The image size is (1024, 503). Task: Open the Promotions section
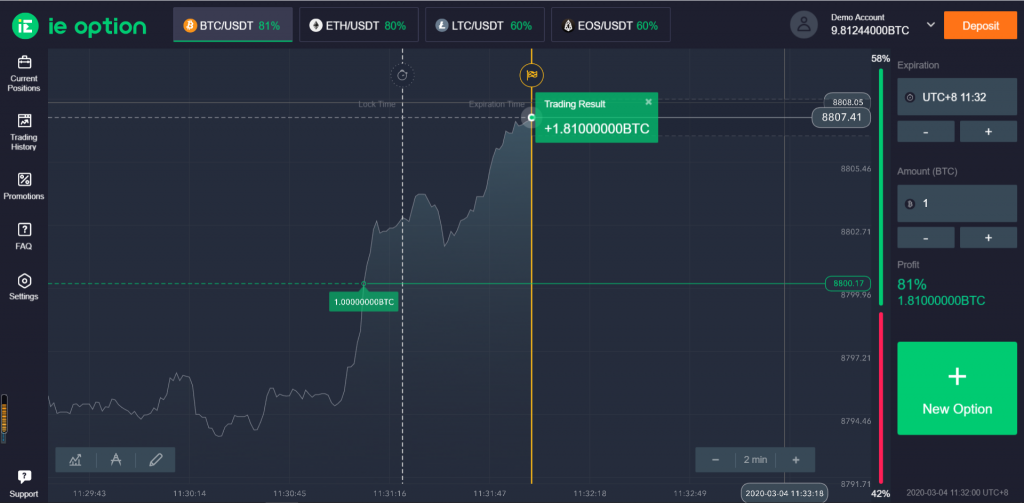click(24, 186)
